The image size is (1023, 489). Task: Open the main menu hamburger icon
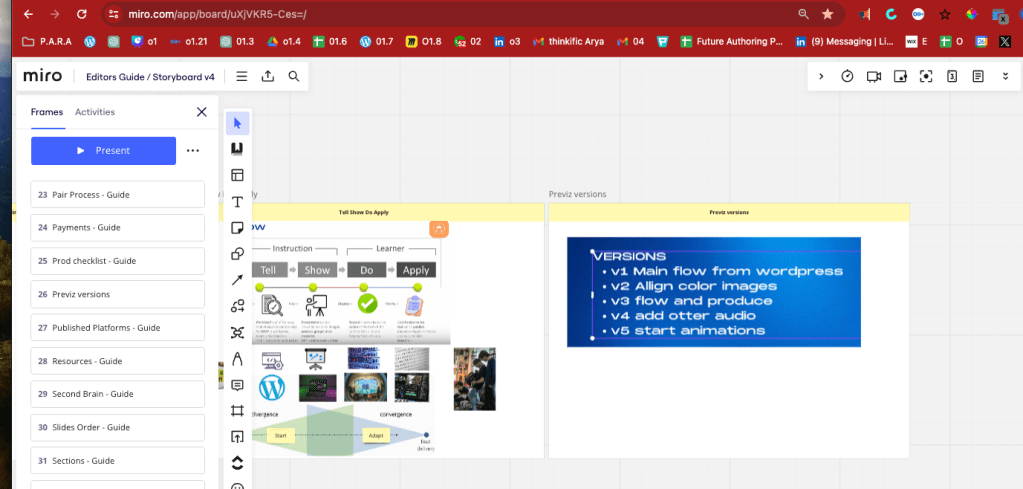tap(241, 76)
